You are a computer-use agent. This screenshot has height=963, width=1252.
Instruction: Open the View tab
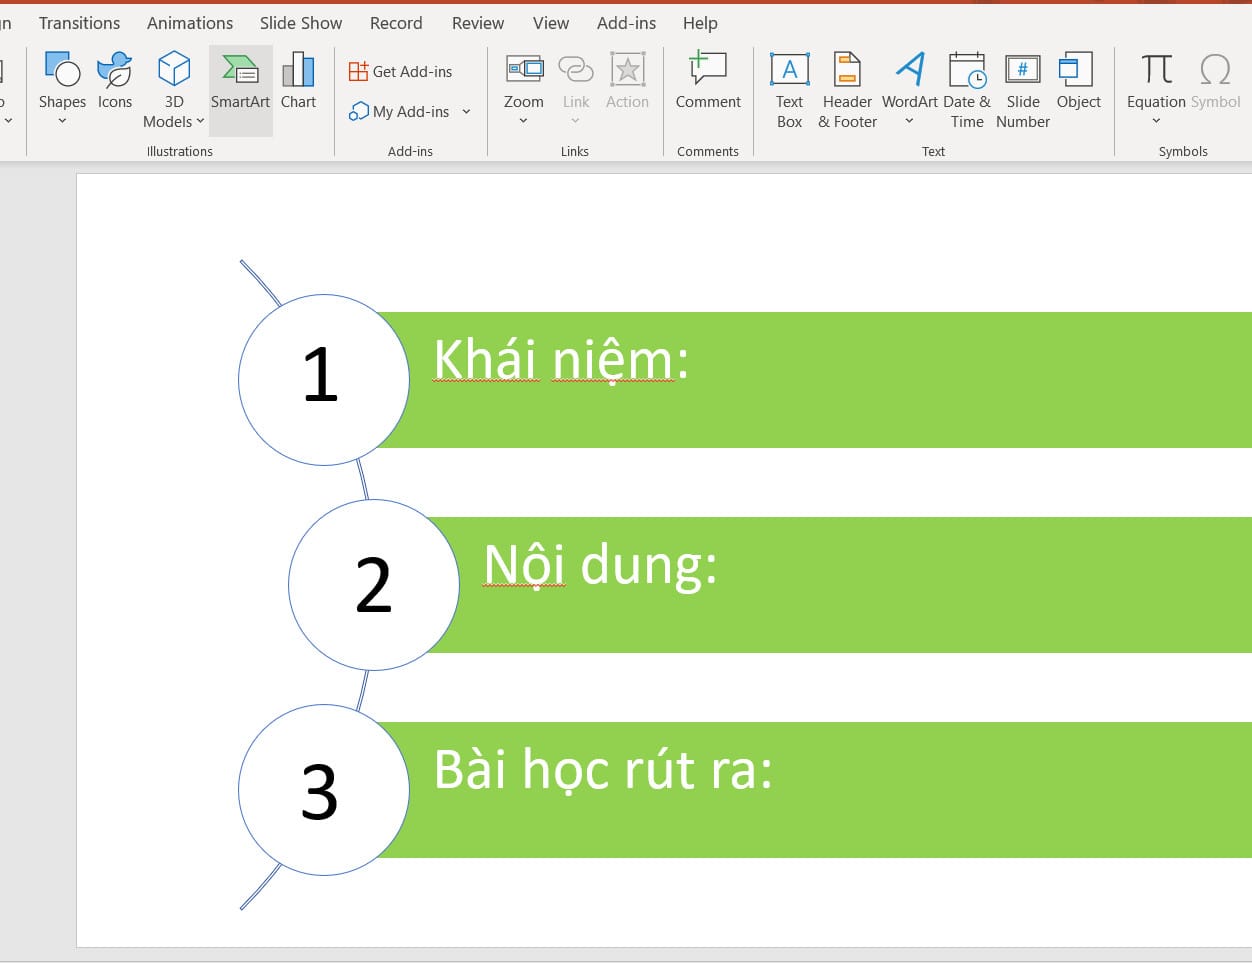tap(551, 23)
